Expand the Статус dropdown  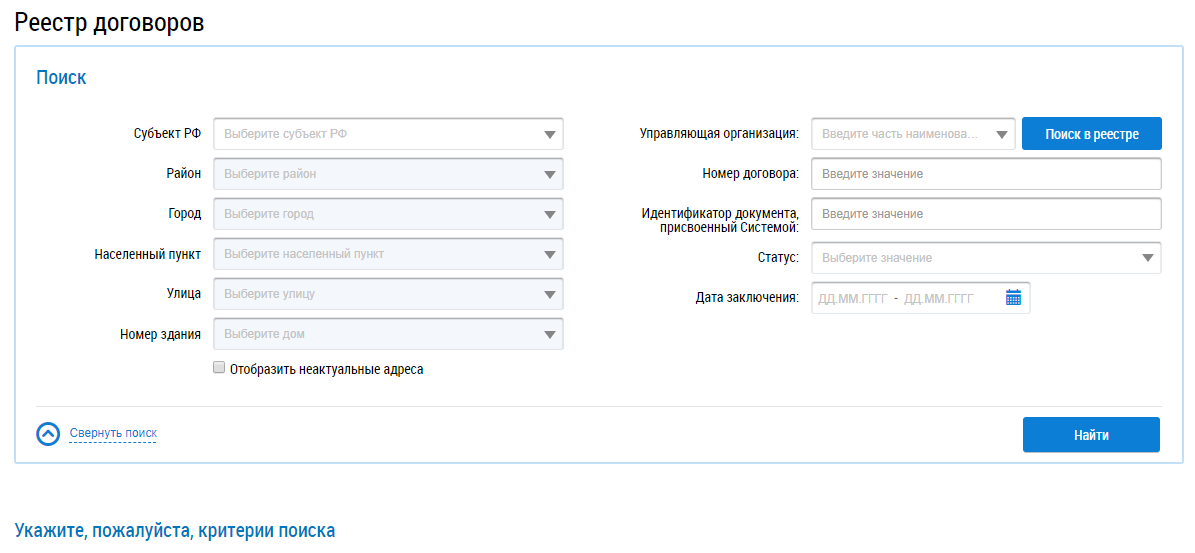point(985,258)
